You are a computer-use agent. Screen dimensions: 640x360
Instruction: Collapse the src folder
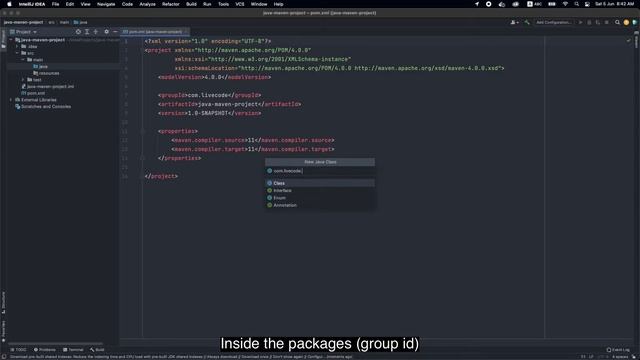pos(17,53)
